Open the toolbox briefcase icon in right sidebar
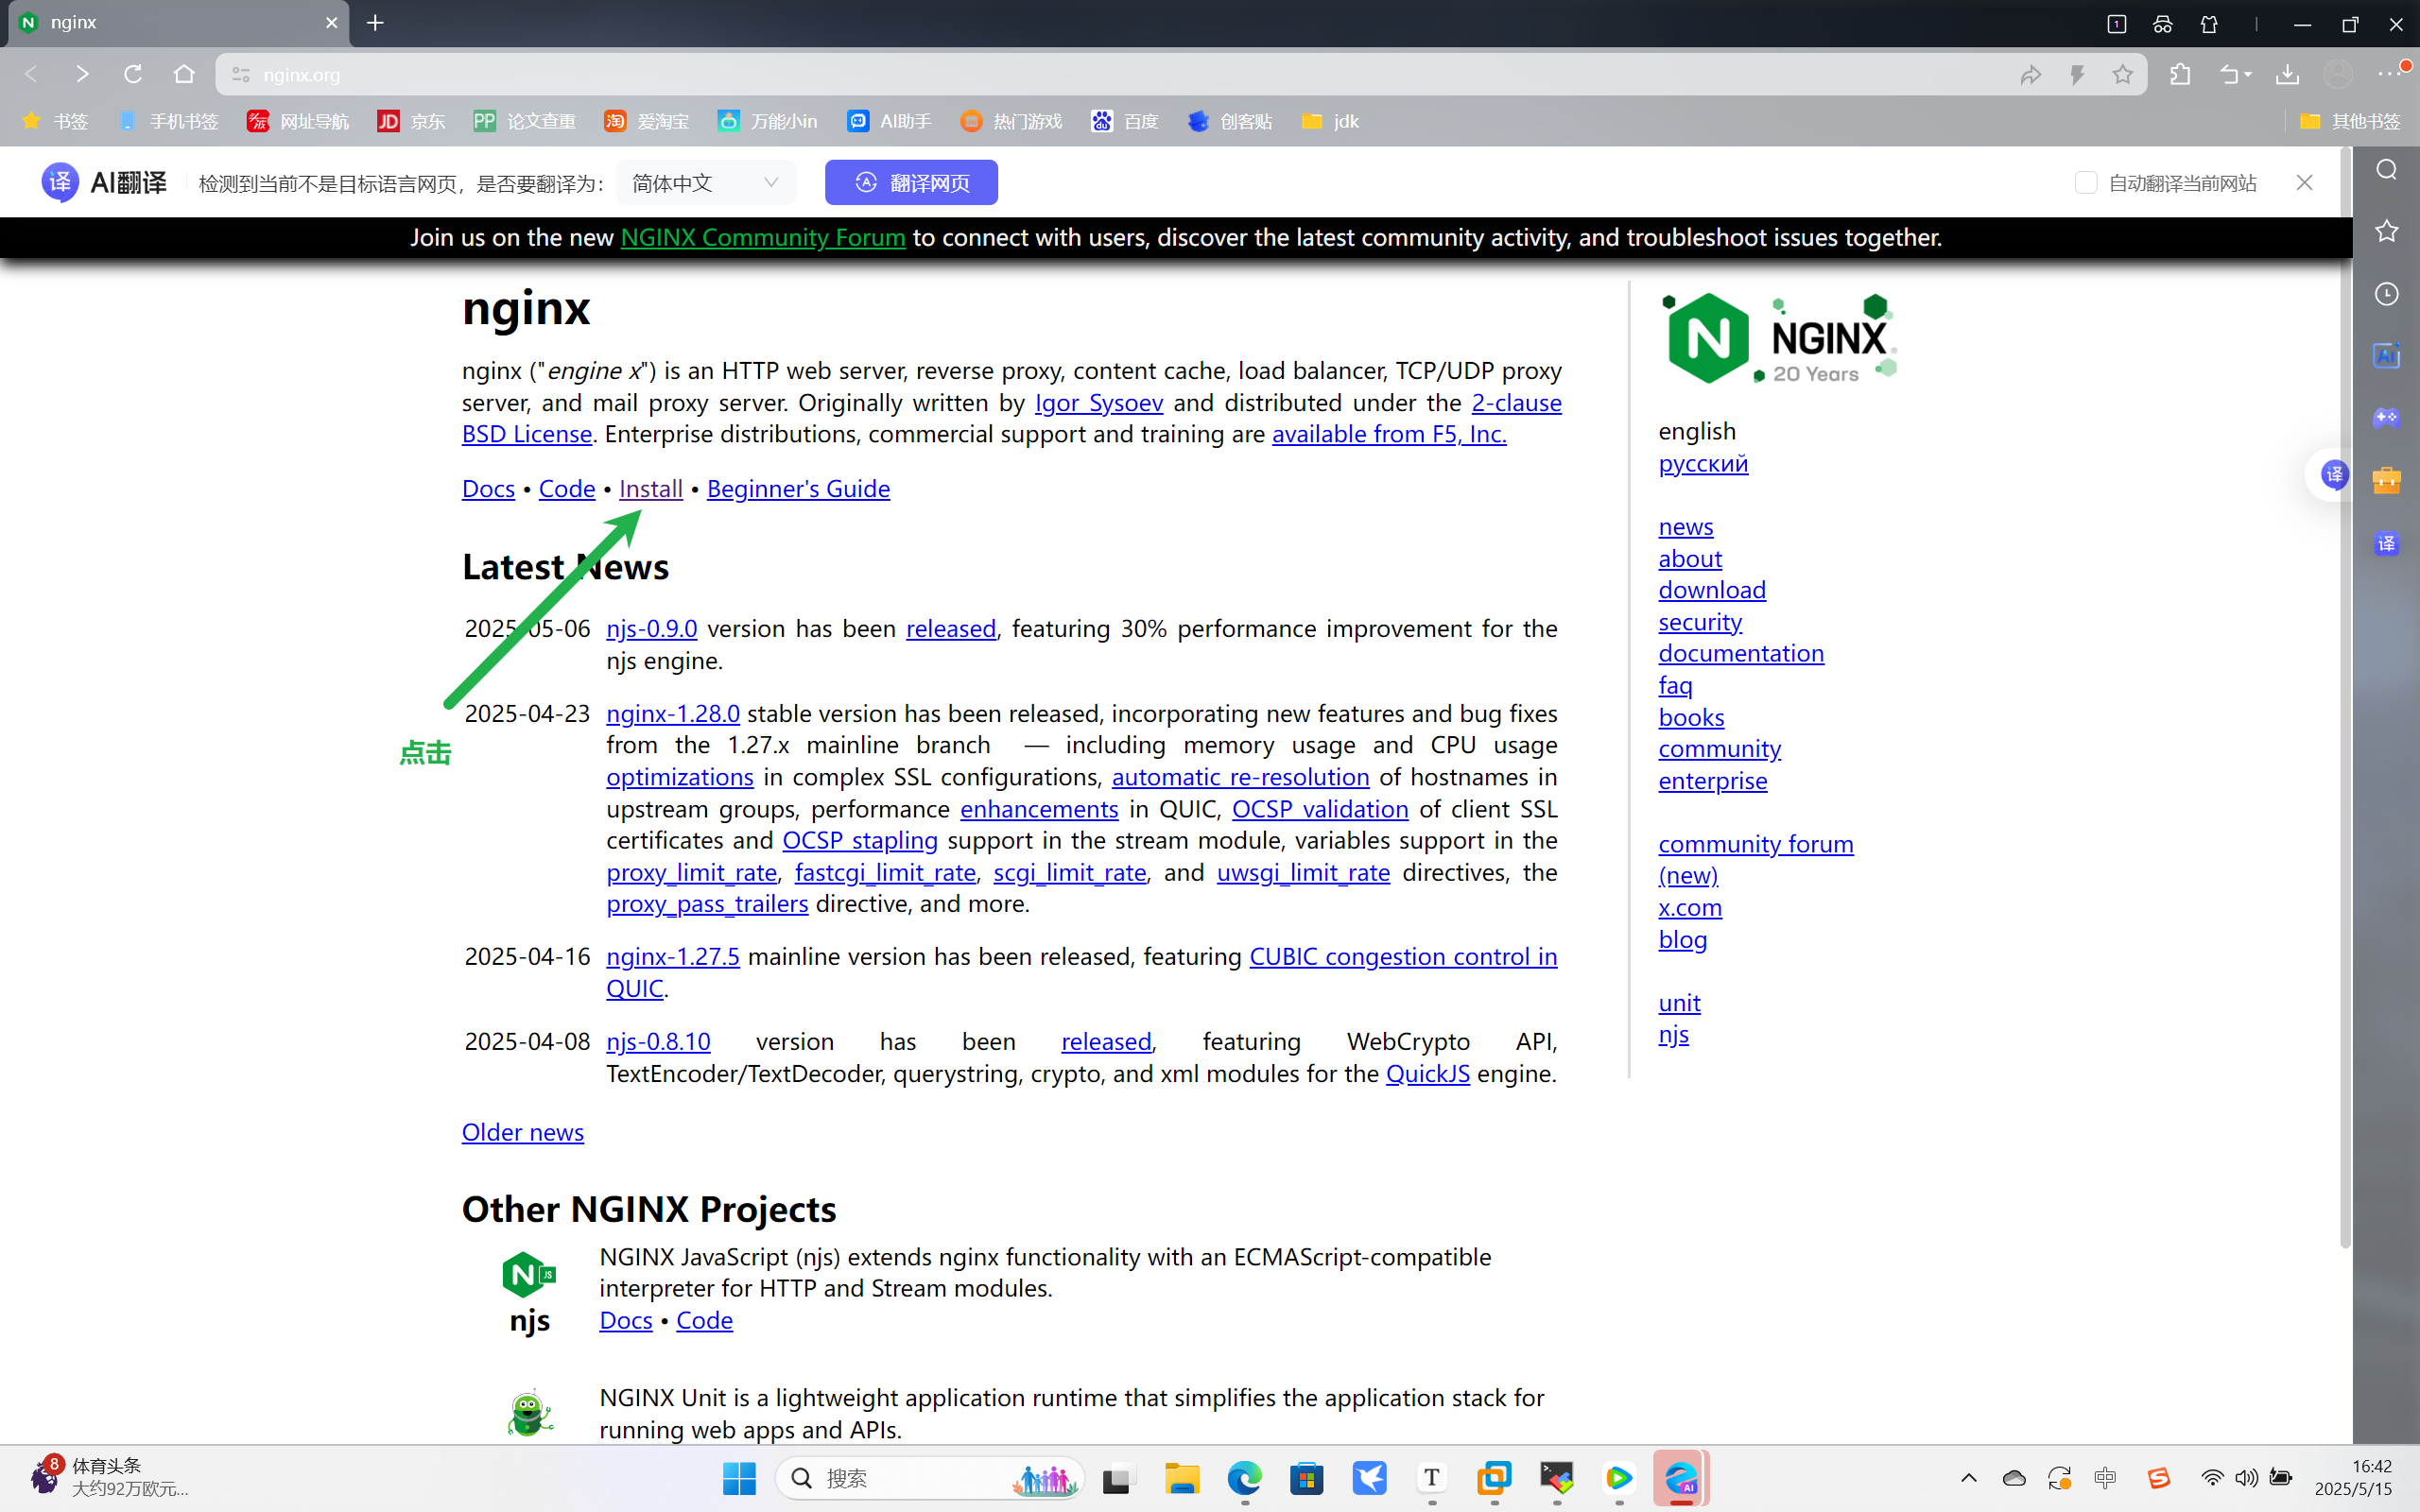 tap(2388, 481)
